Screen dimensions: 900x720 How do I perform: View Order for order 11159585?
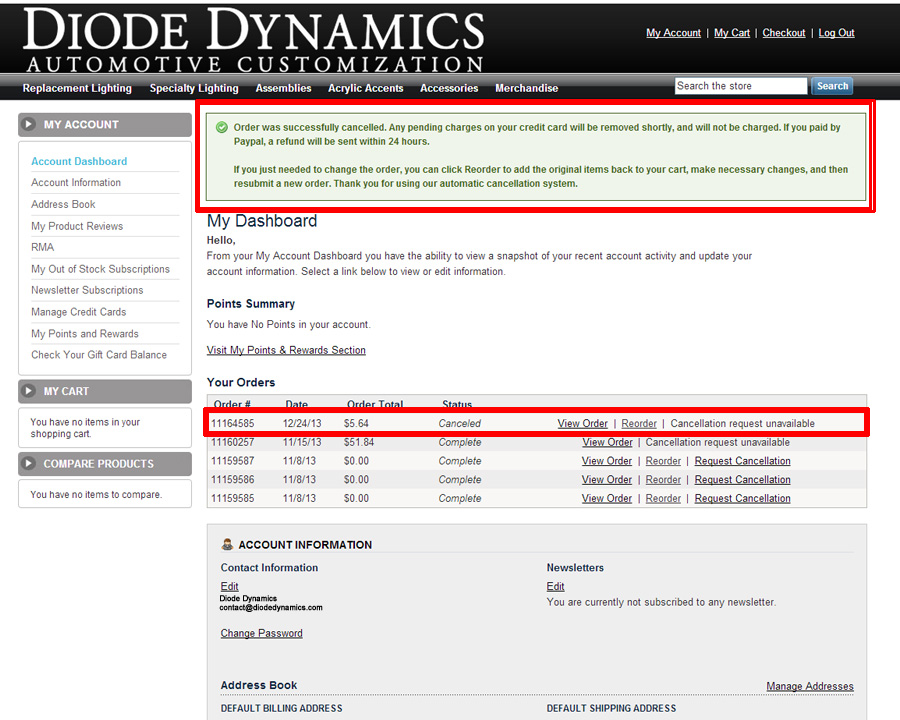coord(607,498)
